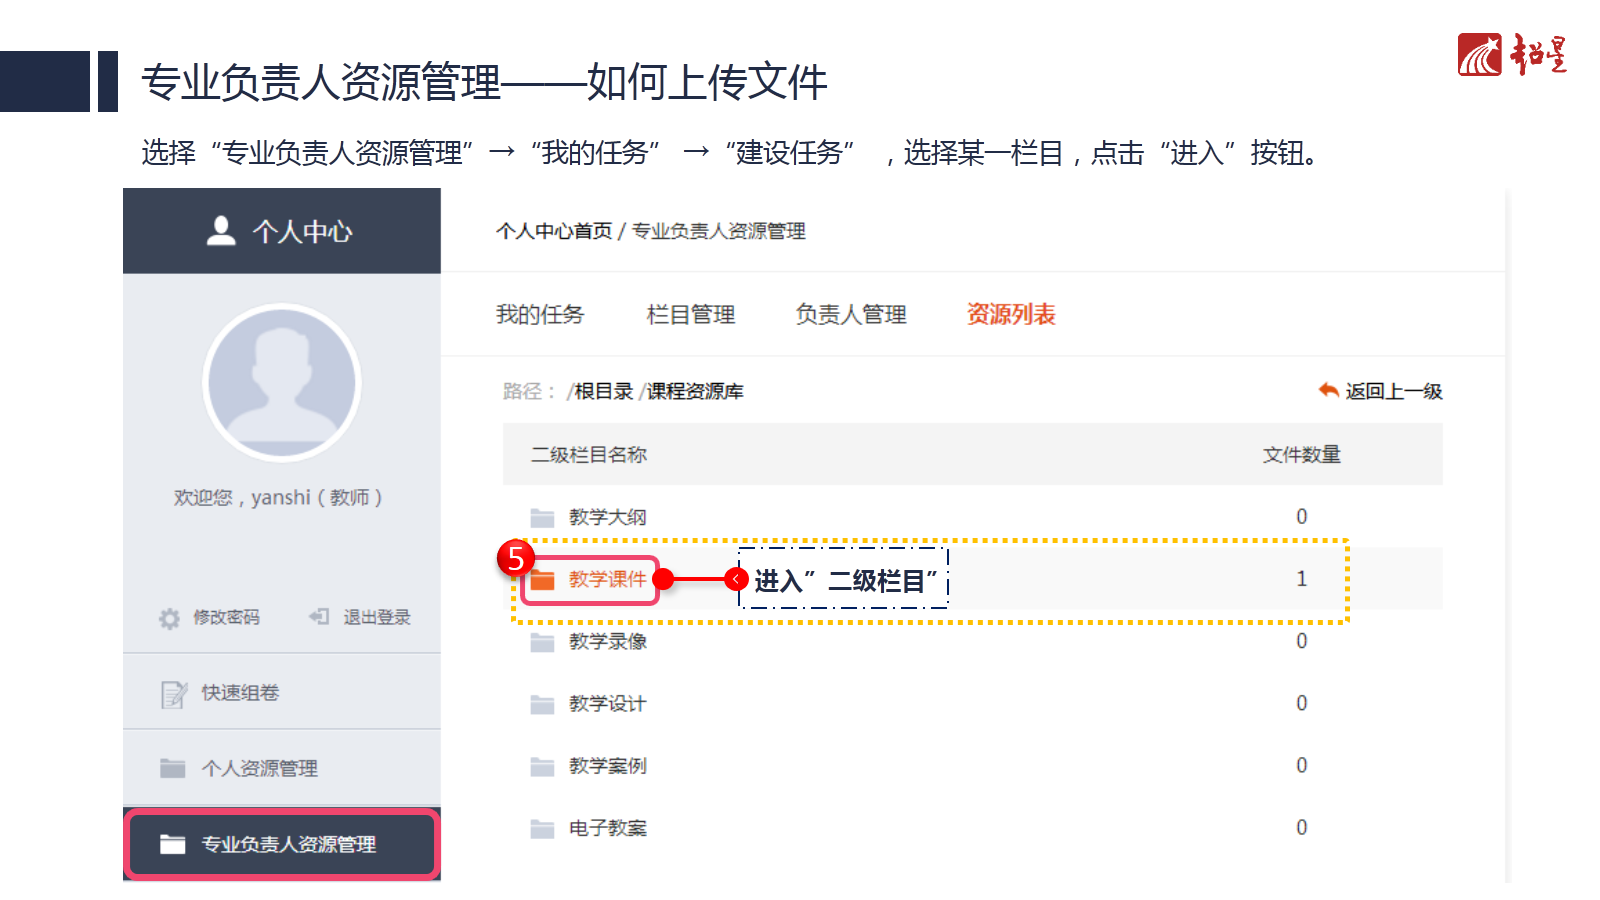Click the file count 0 for 教学大纲
The width and height of the screenshot is (1600, 900).
1302,517
